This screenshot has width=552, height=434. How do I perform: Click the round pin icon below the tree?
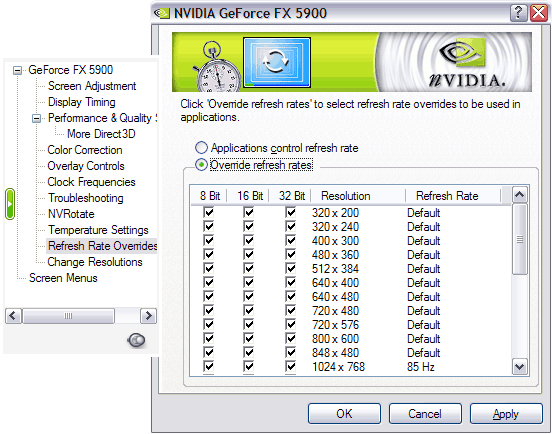(137, 340)
